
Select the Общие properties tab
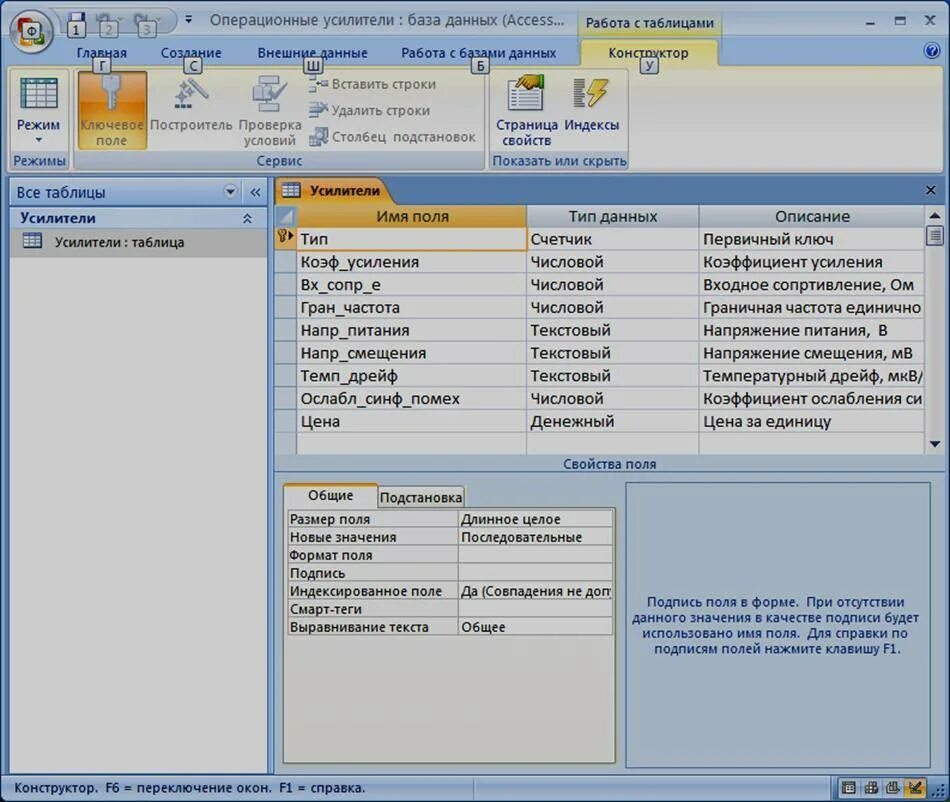tap(330, 495)
